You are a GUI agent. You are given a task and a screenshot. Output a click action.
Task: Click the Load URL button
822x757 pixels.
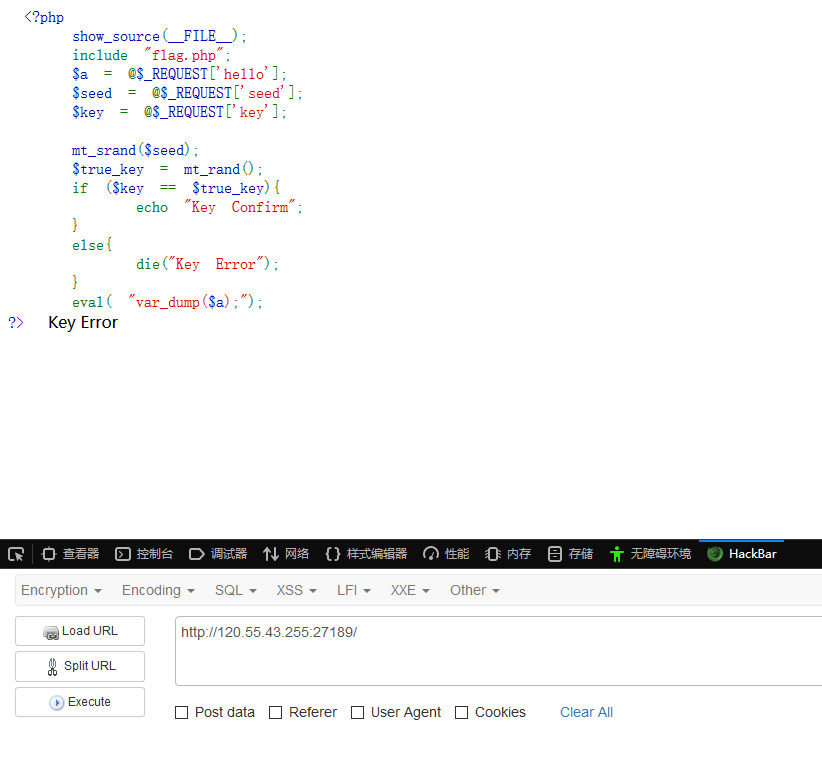pos(80,631)
